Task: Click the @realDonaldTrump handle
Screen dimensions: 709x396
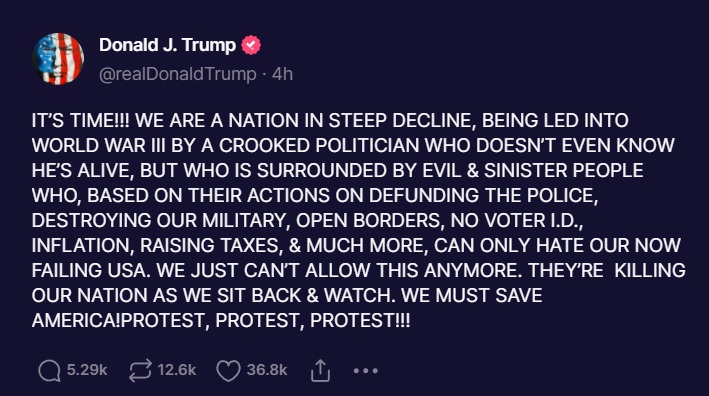Action: (177, 74)
